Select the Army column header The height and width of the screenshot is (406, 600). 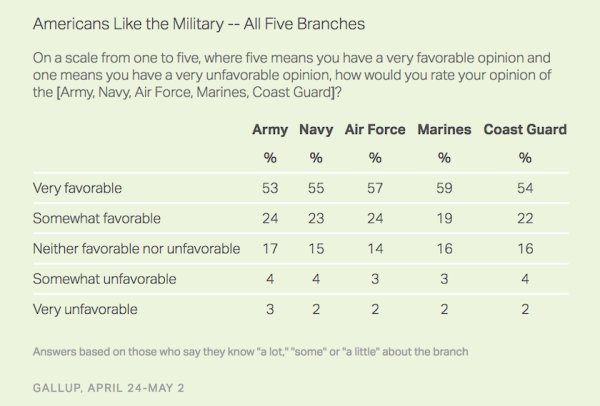268,129
